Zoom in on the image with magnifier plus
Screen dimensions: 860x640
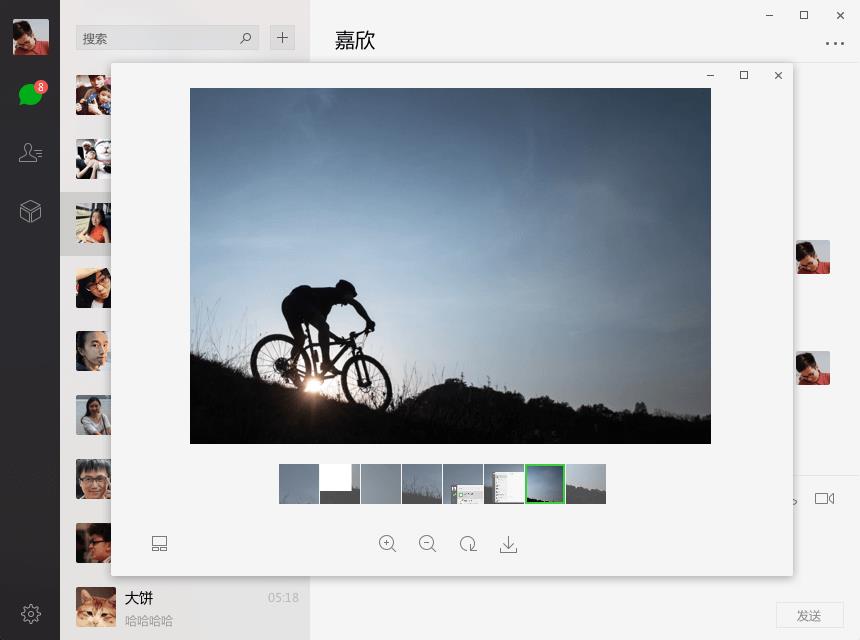pyautogui.click(x=387, y=543)
